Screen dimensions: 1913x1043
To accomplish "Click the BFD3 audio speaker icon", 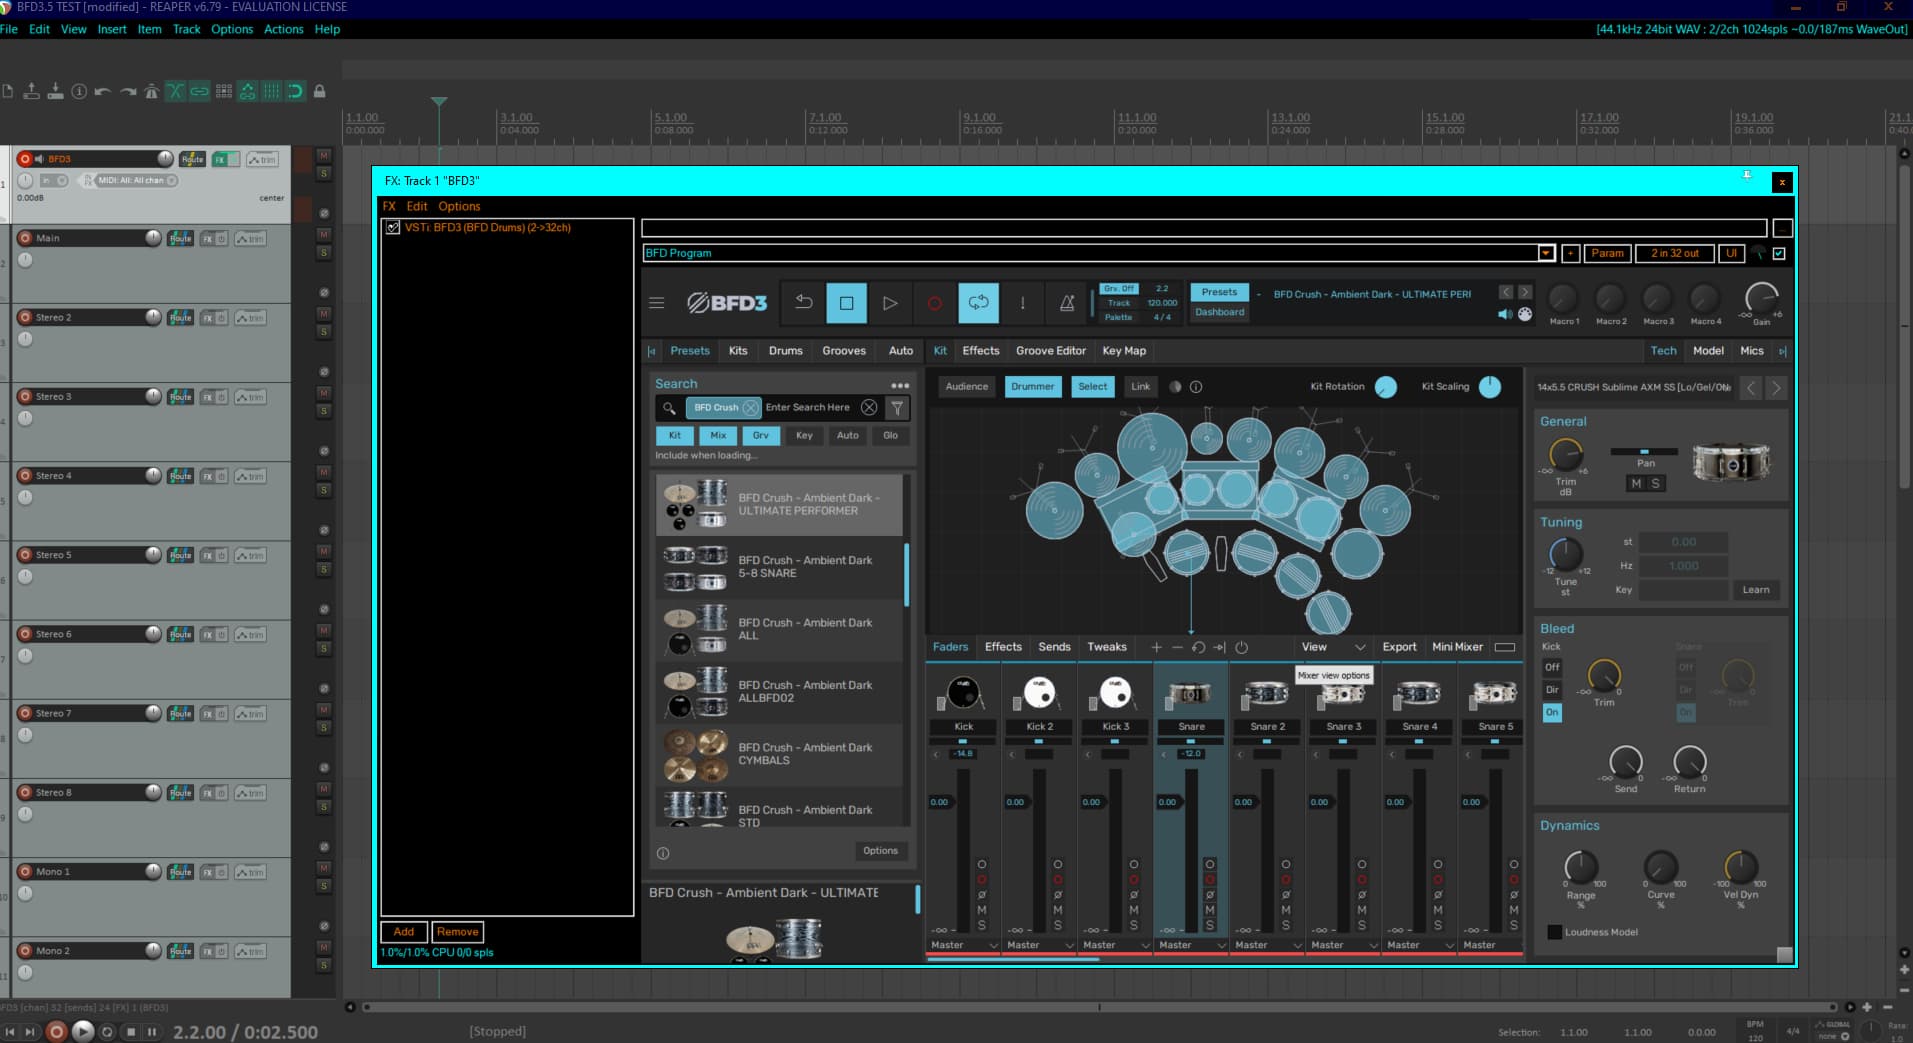I will point(1505,314).
